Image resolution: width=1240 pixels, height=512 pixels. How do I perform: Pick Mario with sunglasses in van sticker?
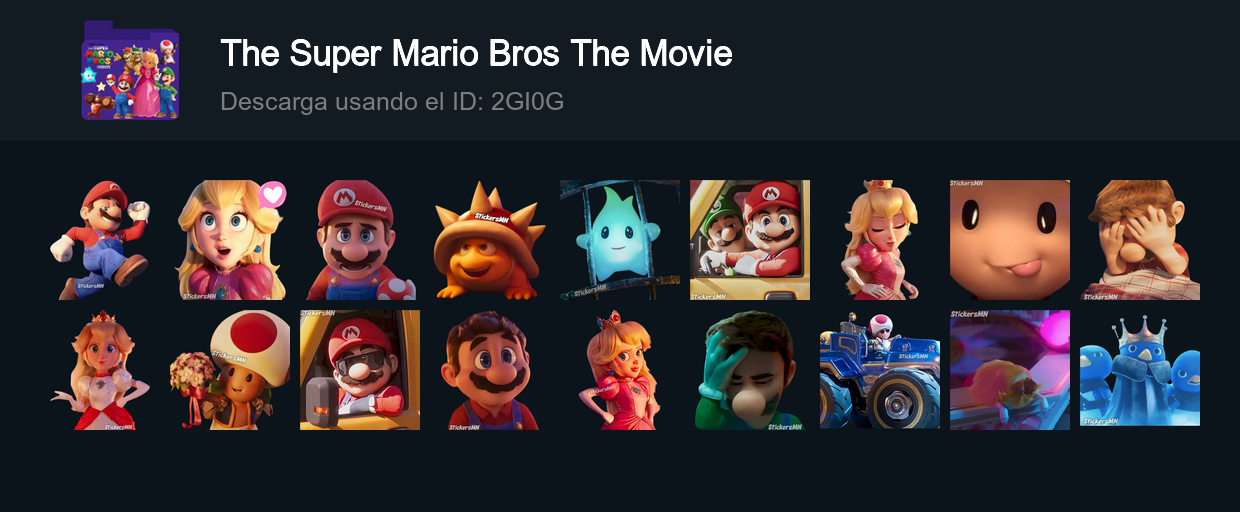pyautogui.click(x=360, y=370)
